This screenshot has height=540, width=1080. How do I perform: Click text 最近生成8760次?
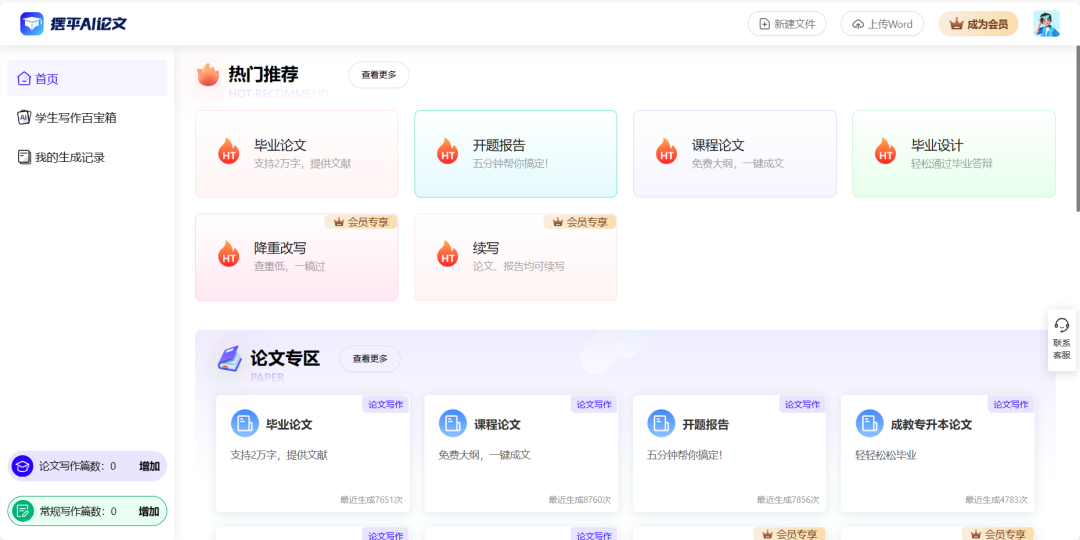(x=579, y=499)
